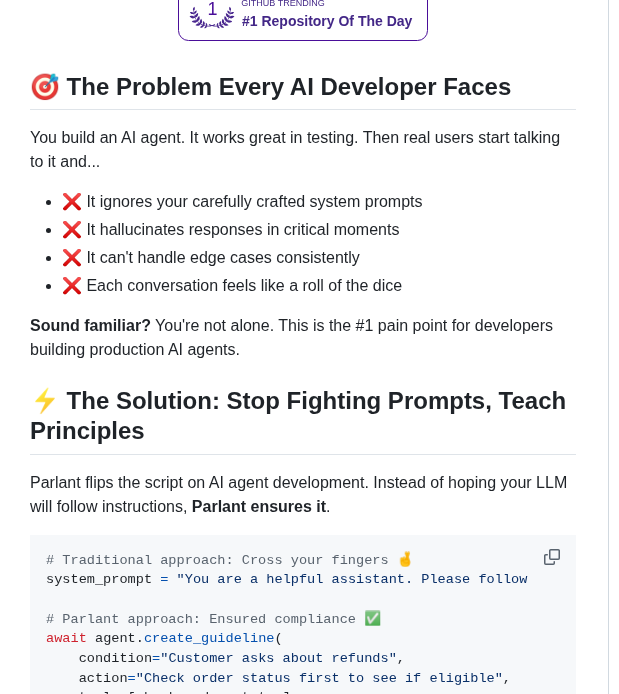Viewport: 619px width, 694px height.
Task: Click 'The Problem Every AI Developer Faces' heading
Action: (x=288, y=87)
